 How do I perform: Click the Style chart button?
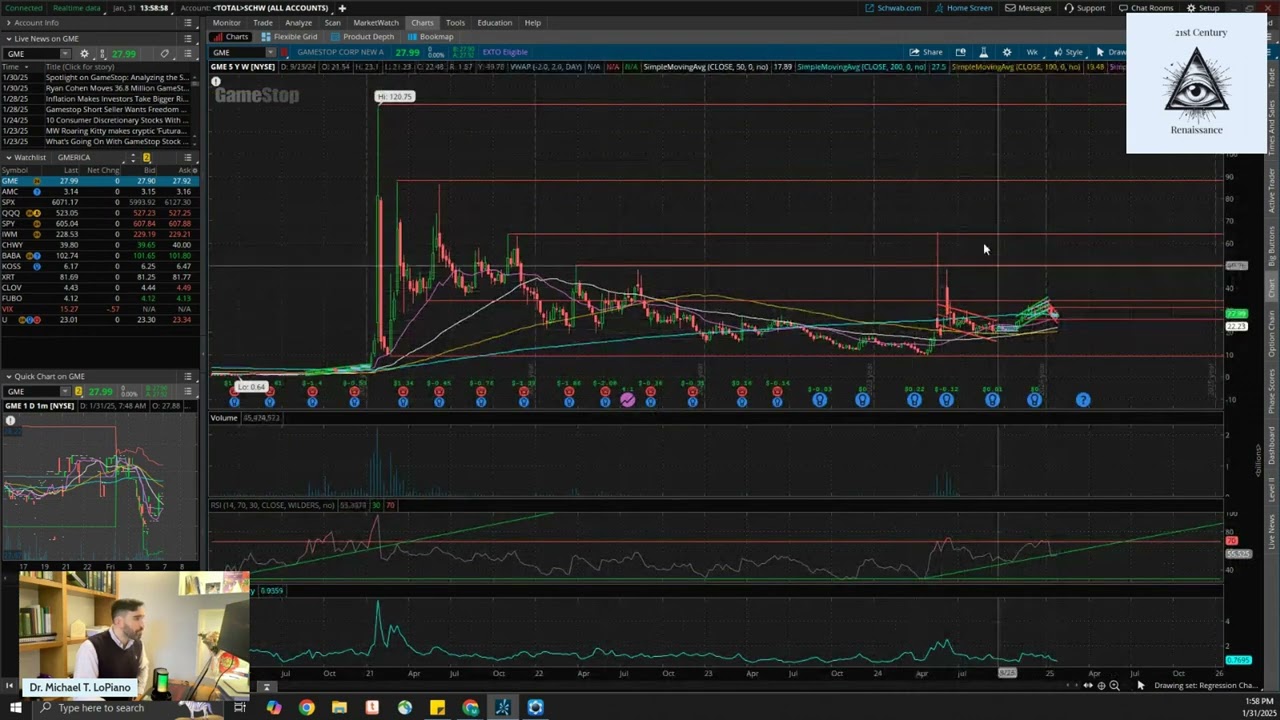(x=1069, y=52)
